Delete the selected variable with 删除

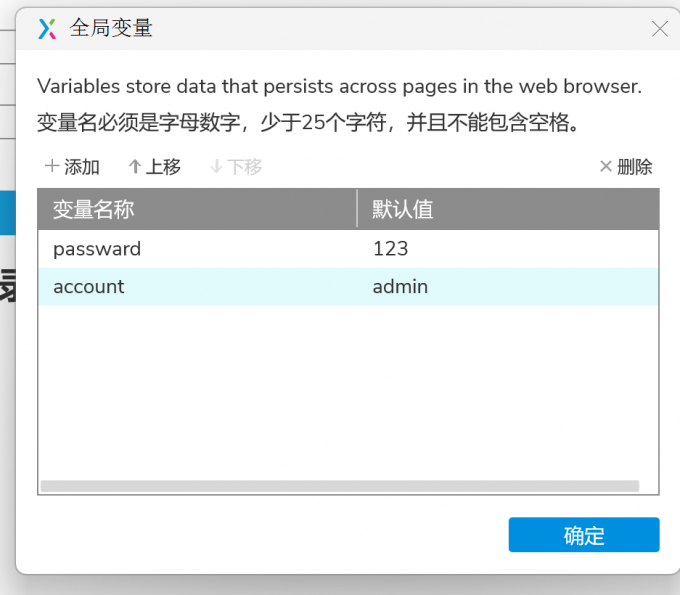click(626, 167)
